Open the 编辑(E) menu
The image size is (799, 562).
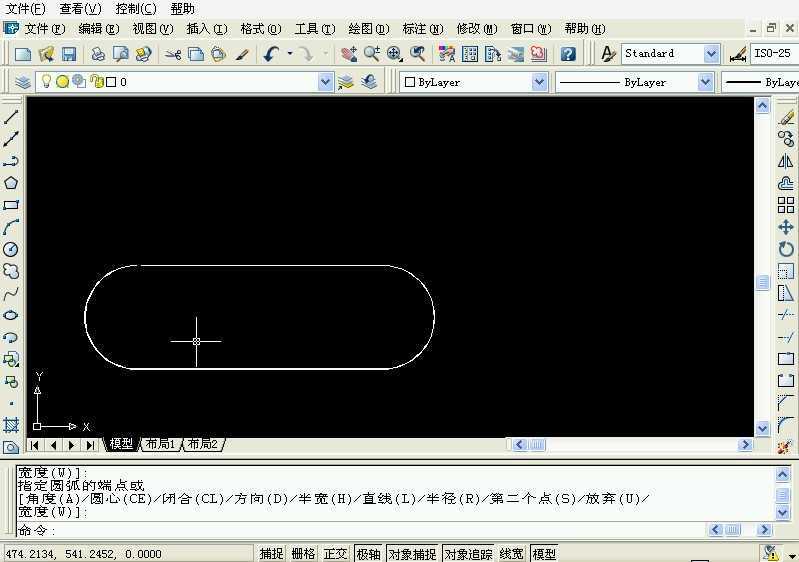tap(98, 29)
